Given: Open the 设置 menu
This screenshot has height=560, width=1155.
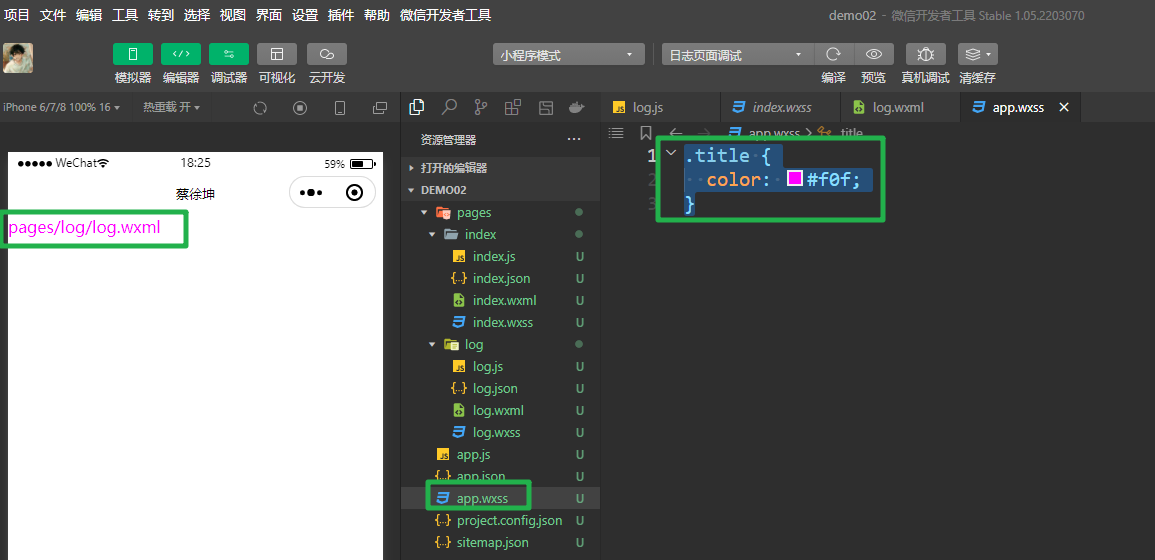Looking at the screenshot, I should click(x=305, y=15).
